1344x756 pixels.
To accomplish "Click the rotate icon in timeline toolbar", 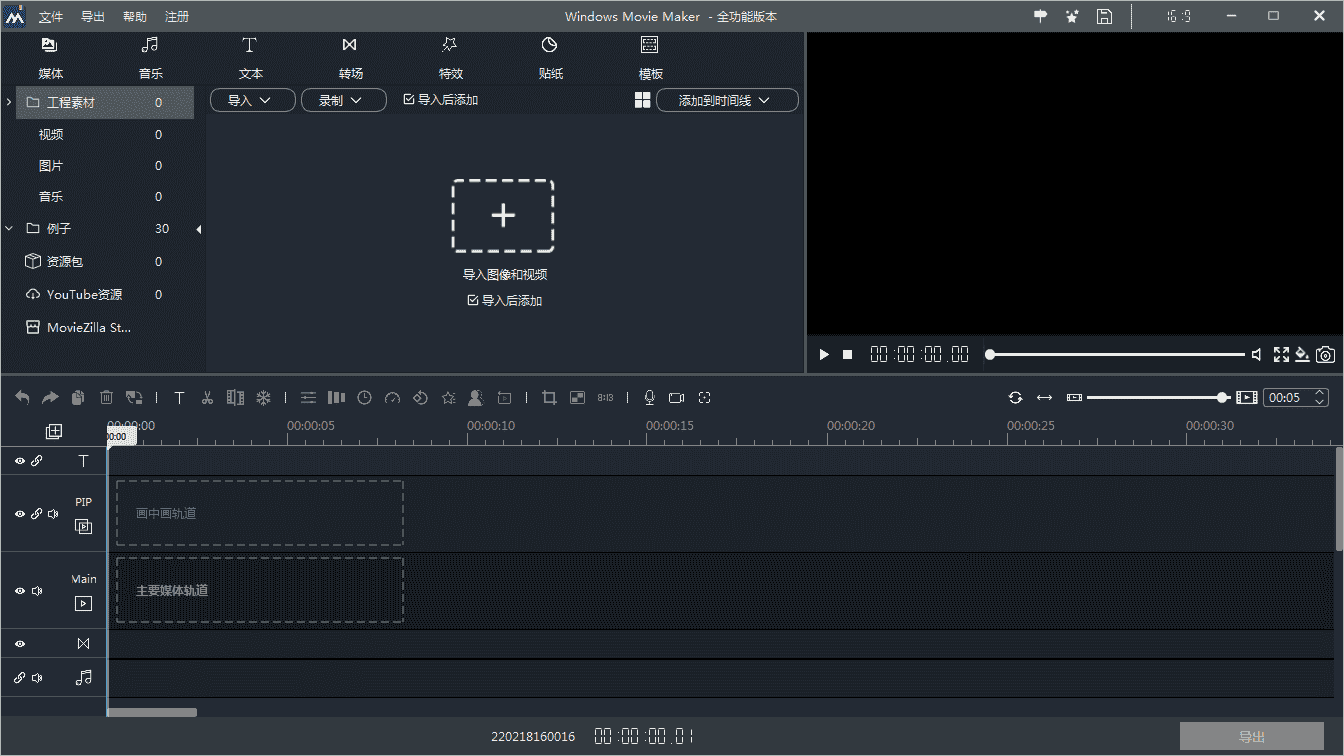I will pos(420,398).
